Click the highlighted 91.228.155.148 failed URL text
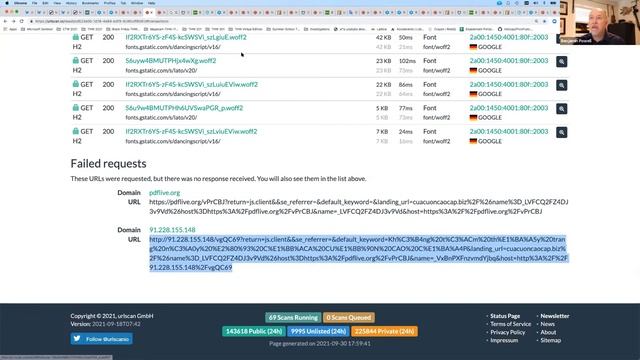 tap(358, 253)
